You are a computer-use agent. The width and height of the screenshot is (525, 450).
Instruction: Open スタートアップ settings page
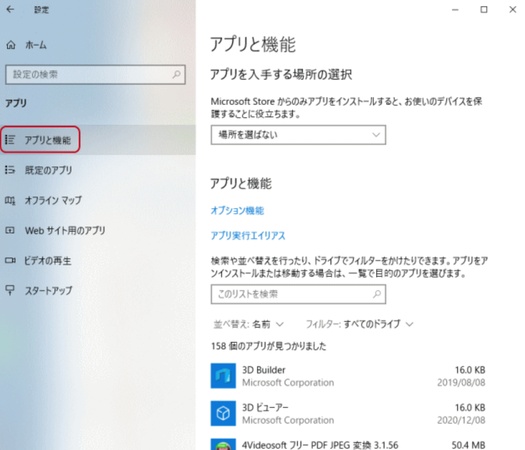point(48,290)
